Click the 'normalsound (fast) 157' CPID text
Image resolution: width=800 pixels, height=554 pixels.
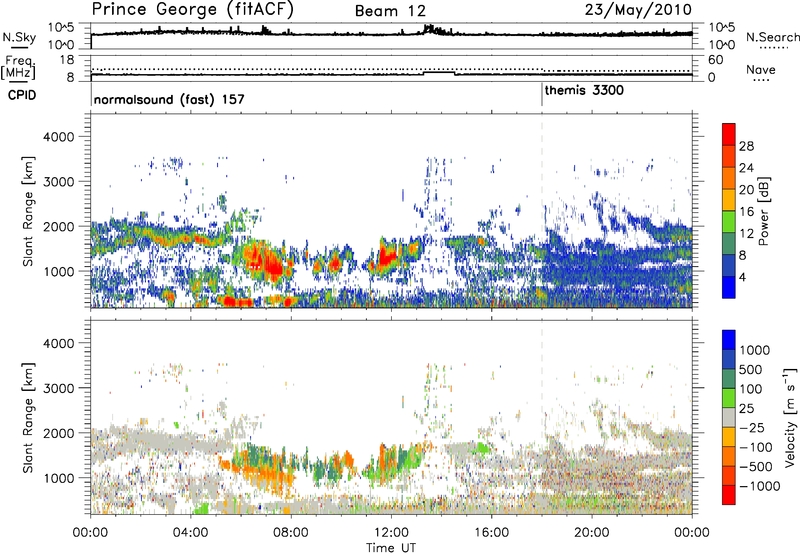(x=169, y=99)
